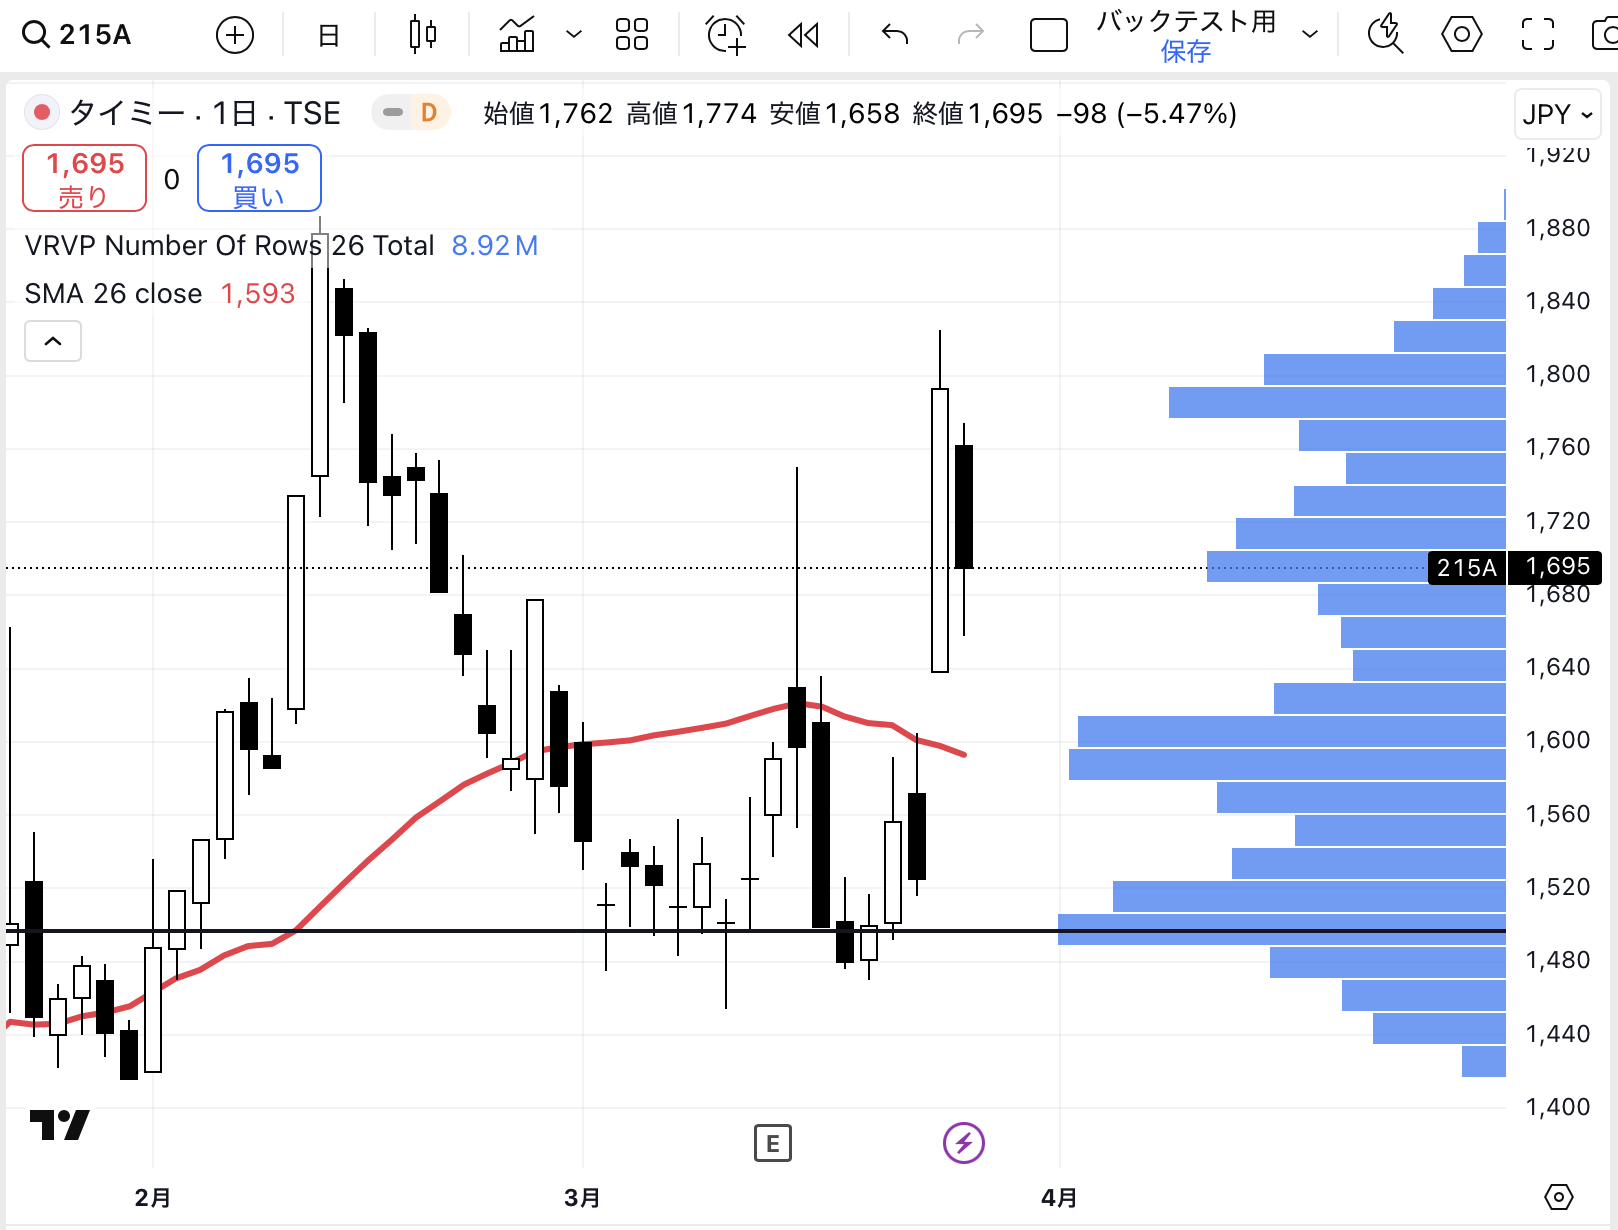Undo the last chart action
The width and height of the screenshot is (1618, 1230).
point(895,36)
